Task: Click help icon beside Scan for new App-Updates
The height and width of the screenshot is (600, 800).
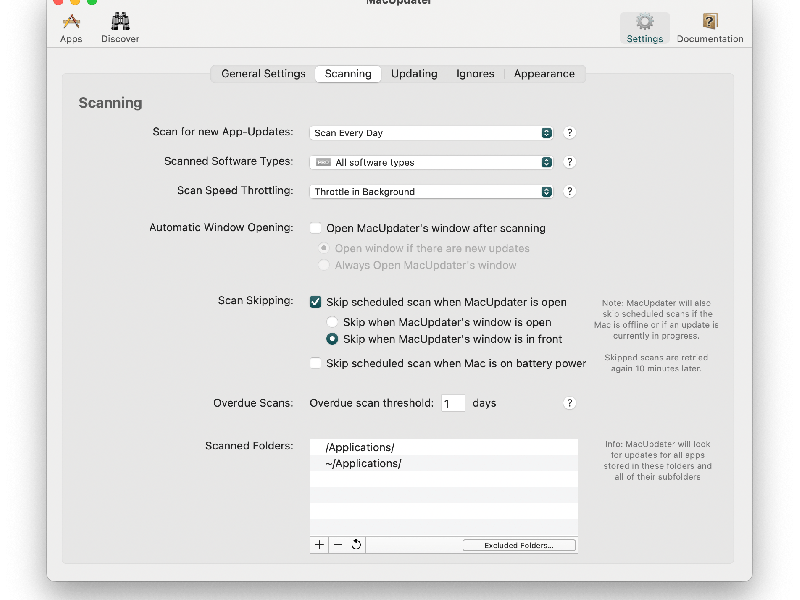Action: point(569,133)
